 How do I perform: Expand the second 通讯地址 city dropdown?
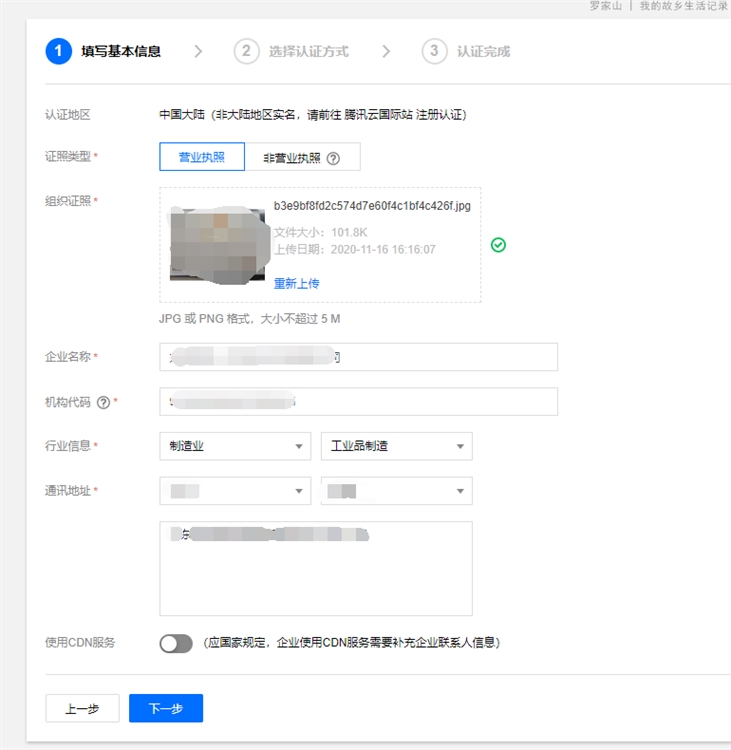(396, 491)
